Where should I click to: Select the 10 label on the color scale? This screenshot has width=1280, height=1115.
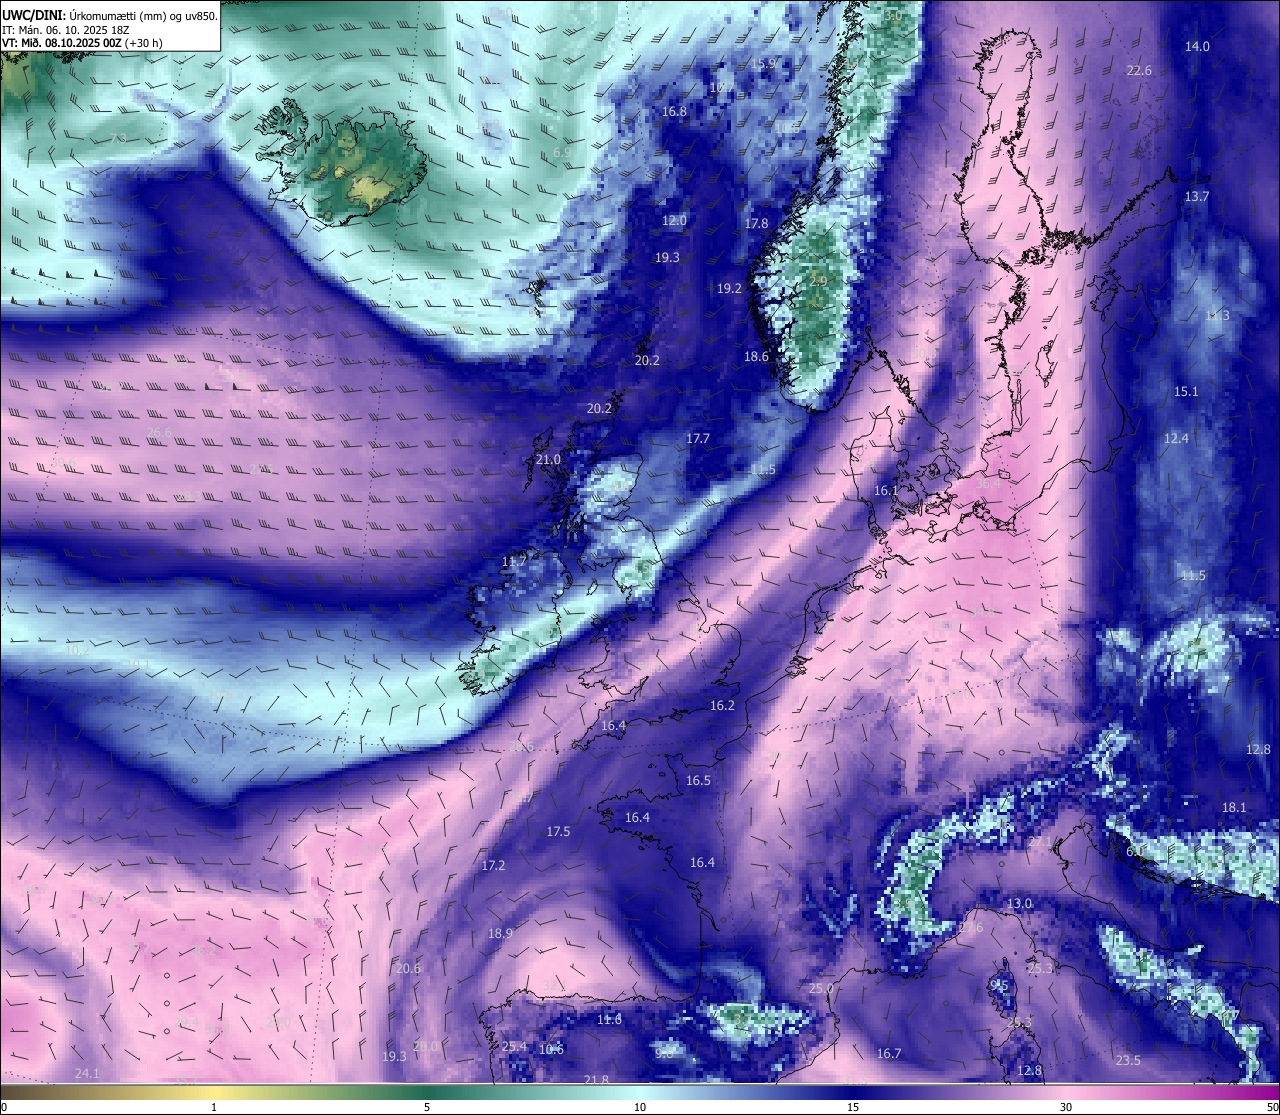pos(640,1107)
